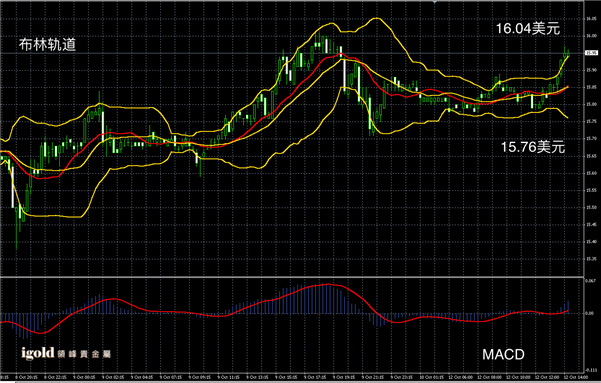Click the 9 Oct 19:15 time label
Viewport: 601px width, 383px height.
coord(343,378)
